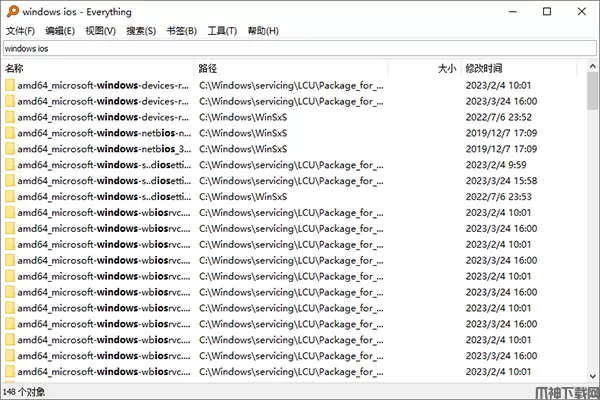The width and height of the screenshot is (600, 400).
Task: Sort results by the 名称 column header
Action: tap(99, 68)
